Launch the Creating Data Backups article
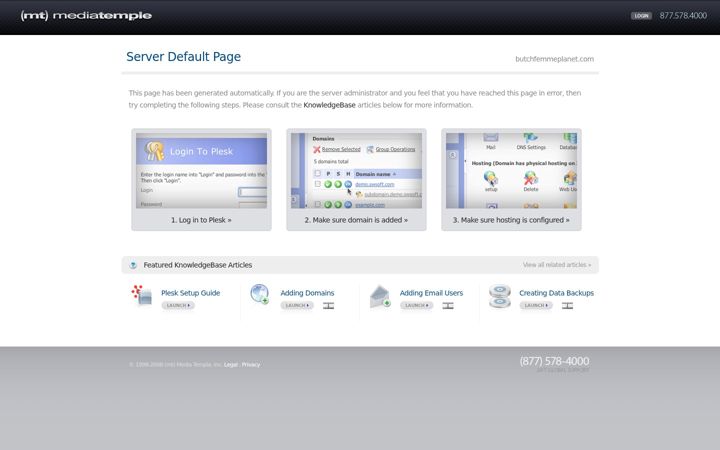The height and width of the screenshot is (450, 720). click(536, 305)
